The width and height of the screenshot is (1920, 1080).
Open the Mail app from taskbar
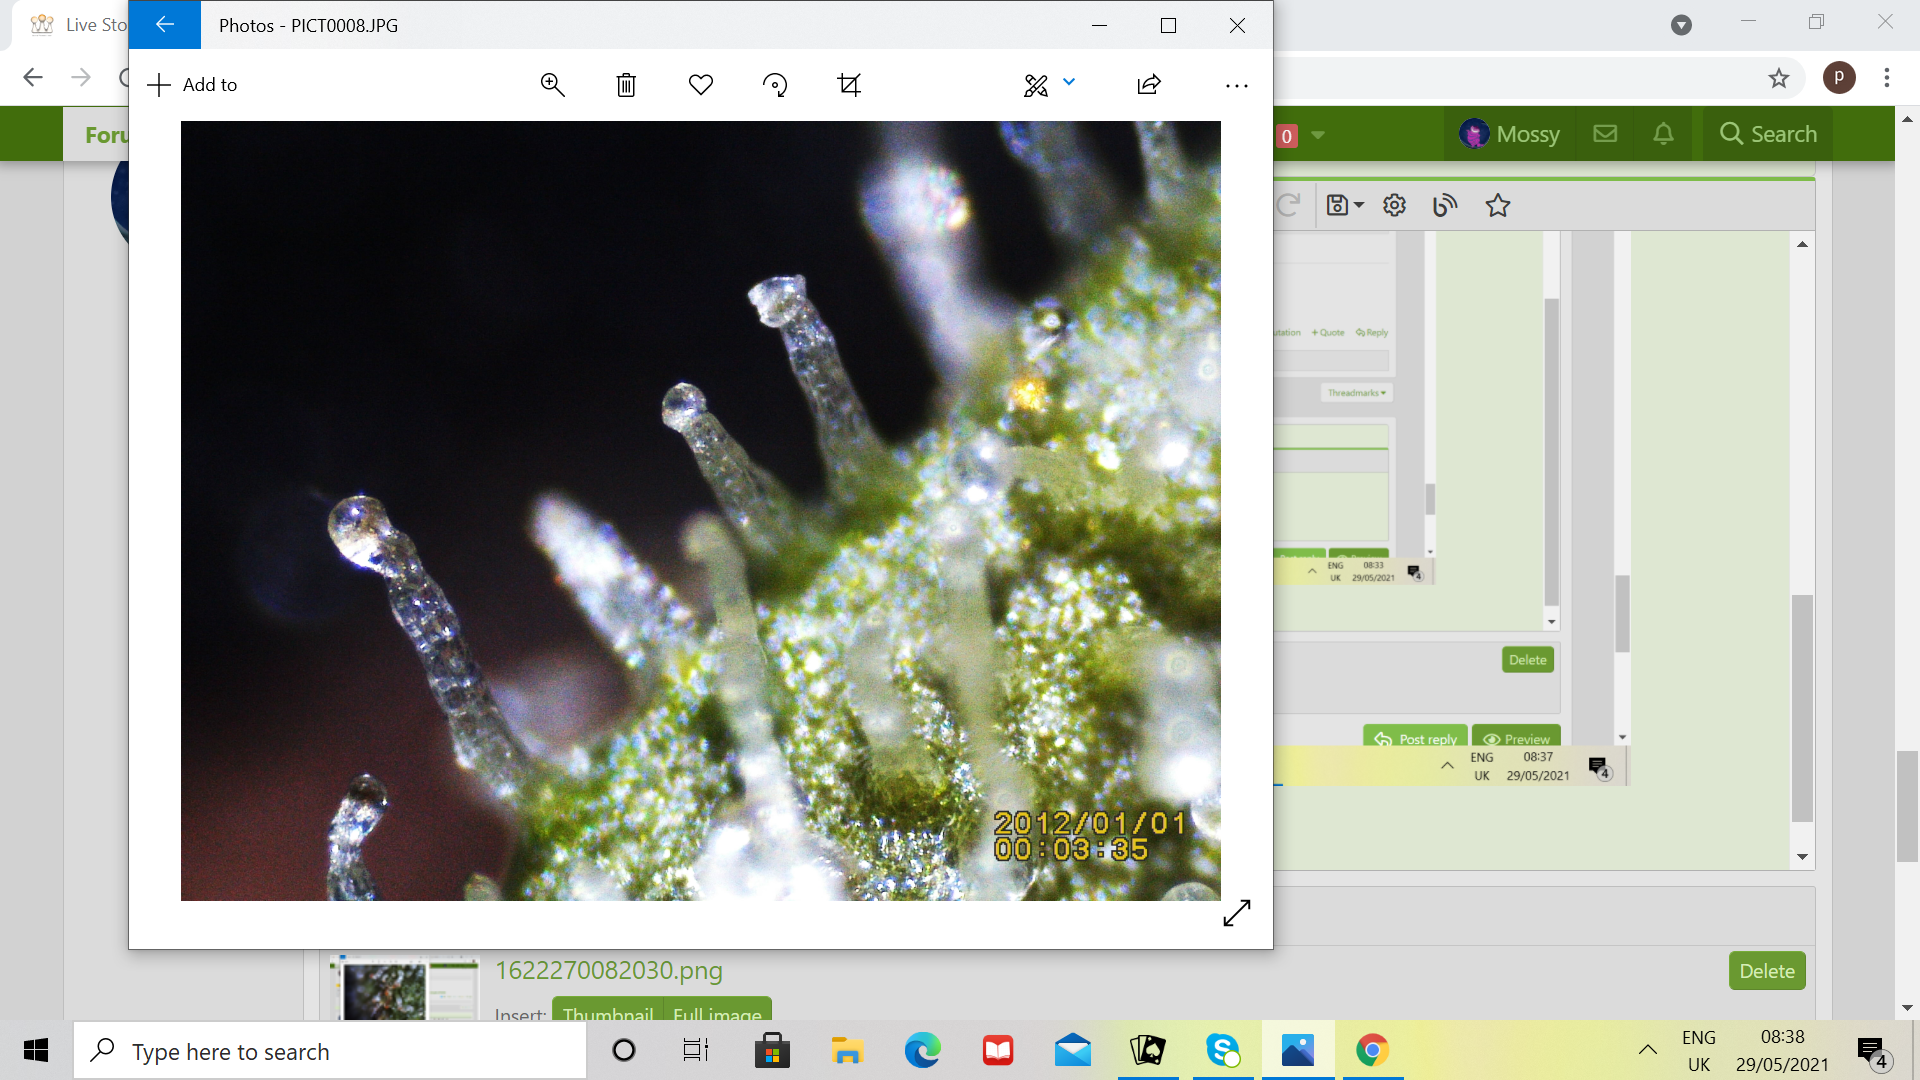(x=1073, y=1050)
